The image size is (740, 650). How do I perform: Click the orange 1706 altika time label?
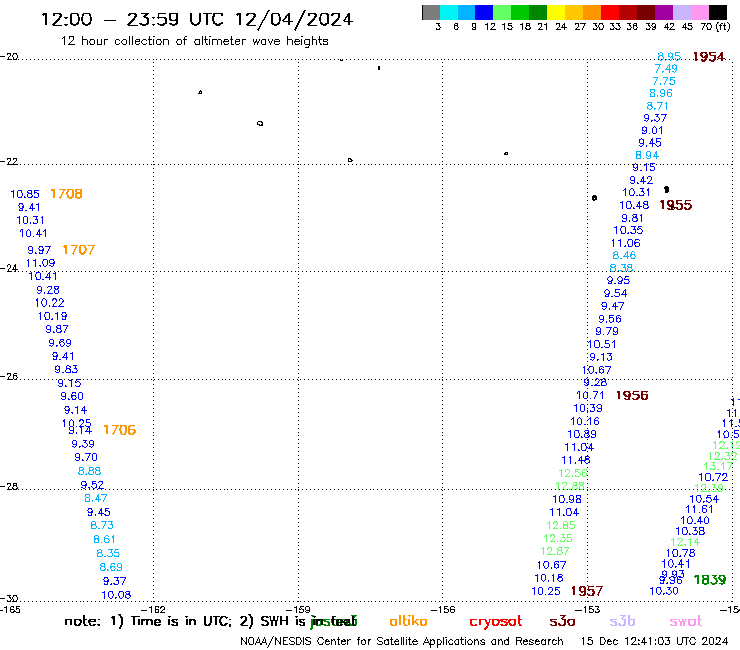[119, 430]
